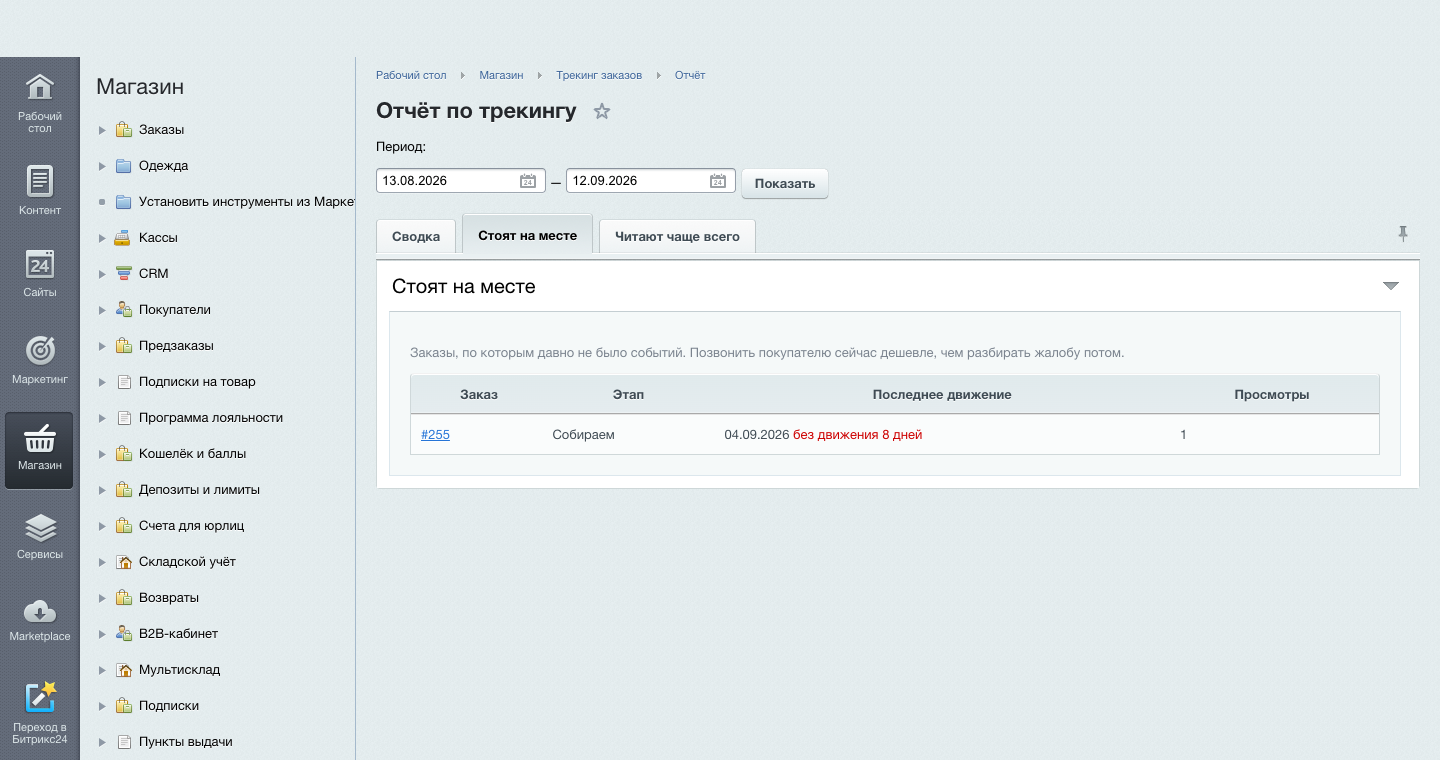This screenshot has height=760, width=1440.
Task: Click the Последнее движение column header
Action: (942, 395)
